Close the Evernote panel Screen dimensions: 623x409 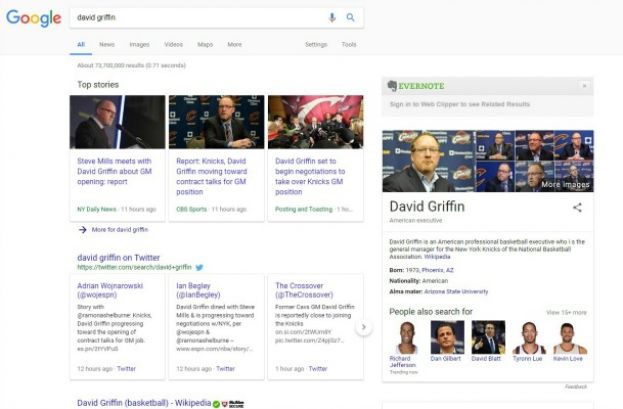coord(584,86)
